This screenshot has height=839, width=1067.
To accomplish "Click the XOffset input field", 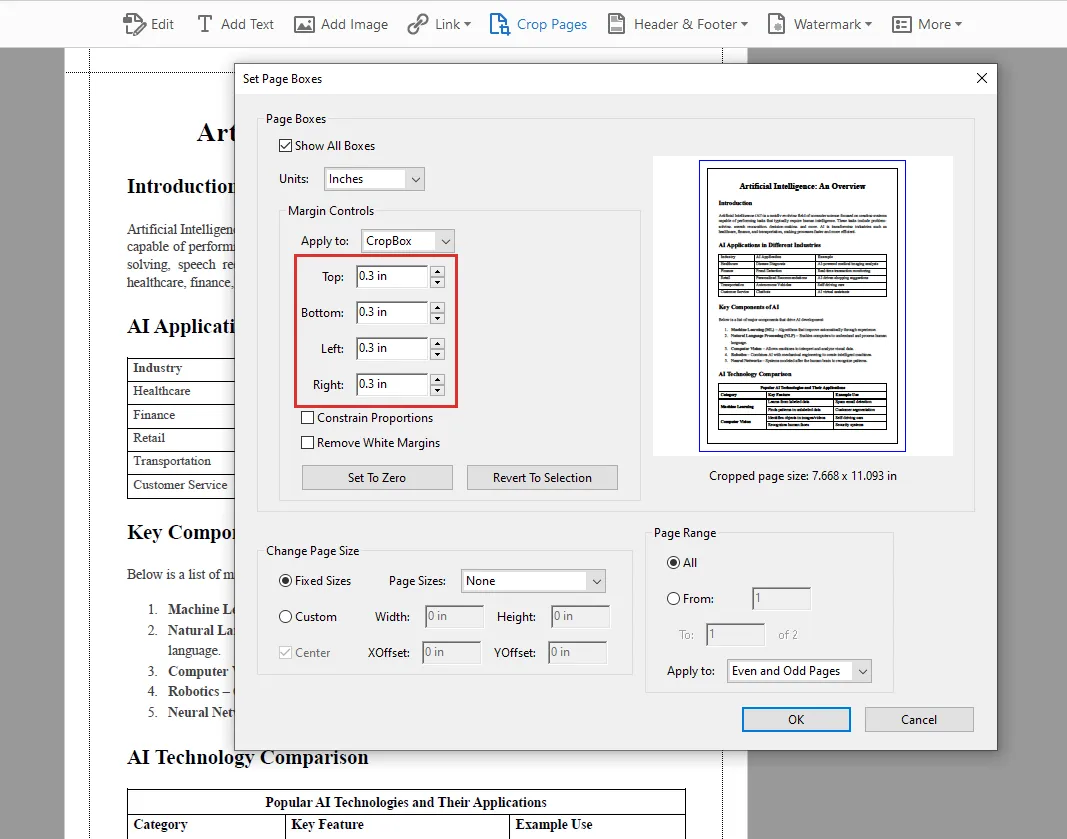I will click(452, 653).
